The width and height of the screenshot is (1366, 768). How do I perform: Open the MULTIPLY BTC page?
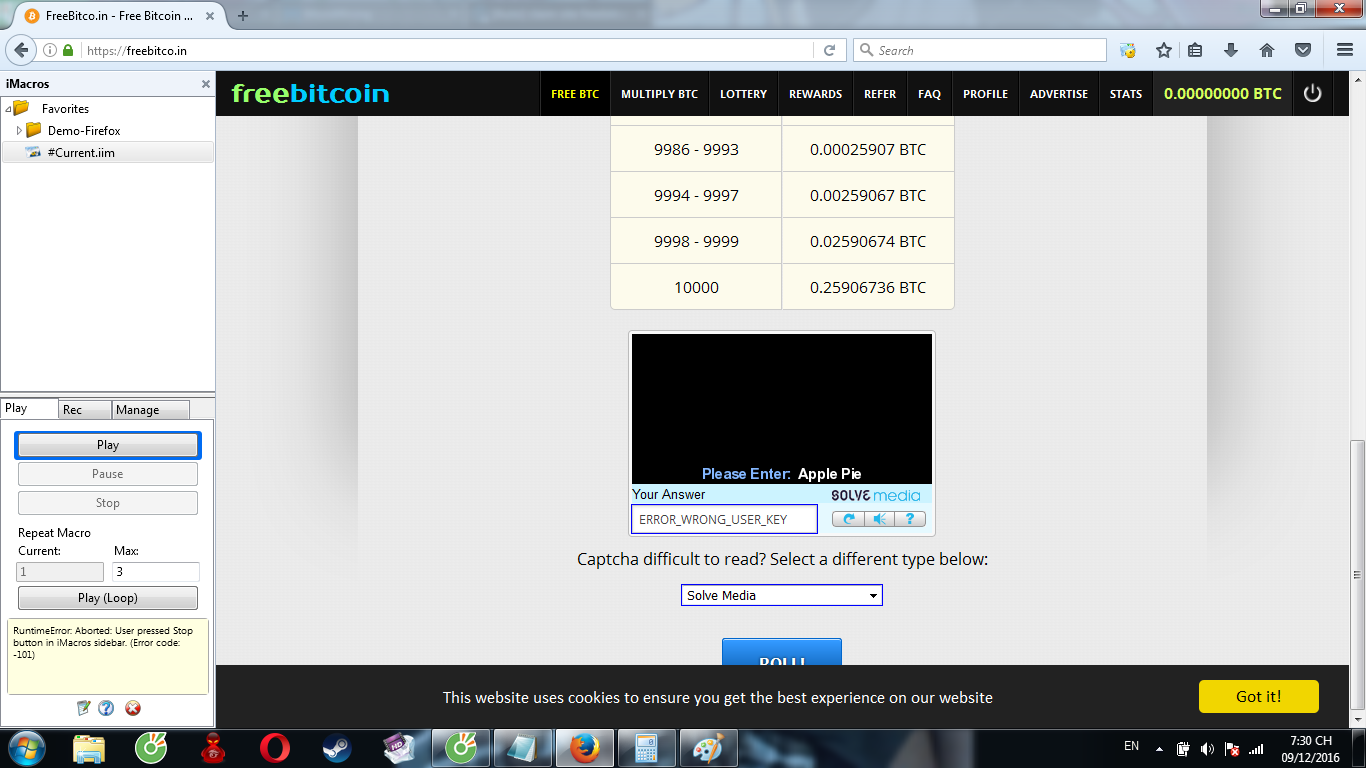click(660, 94)
